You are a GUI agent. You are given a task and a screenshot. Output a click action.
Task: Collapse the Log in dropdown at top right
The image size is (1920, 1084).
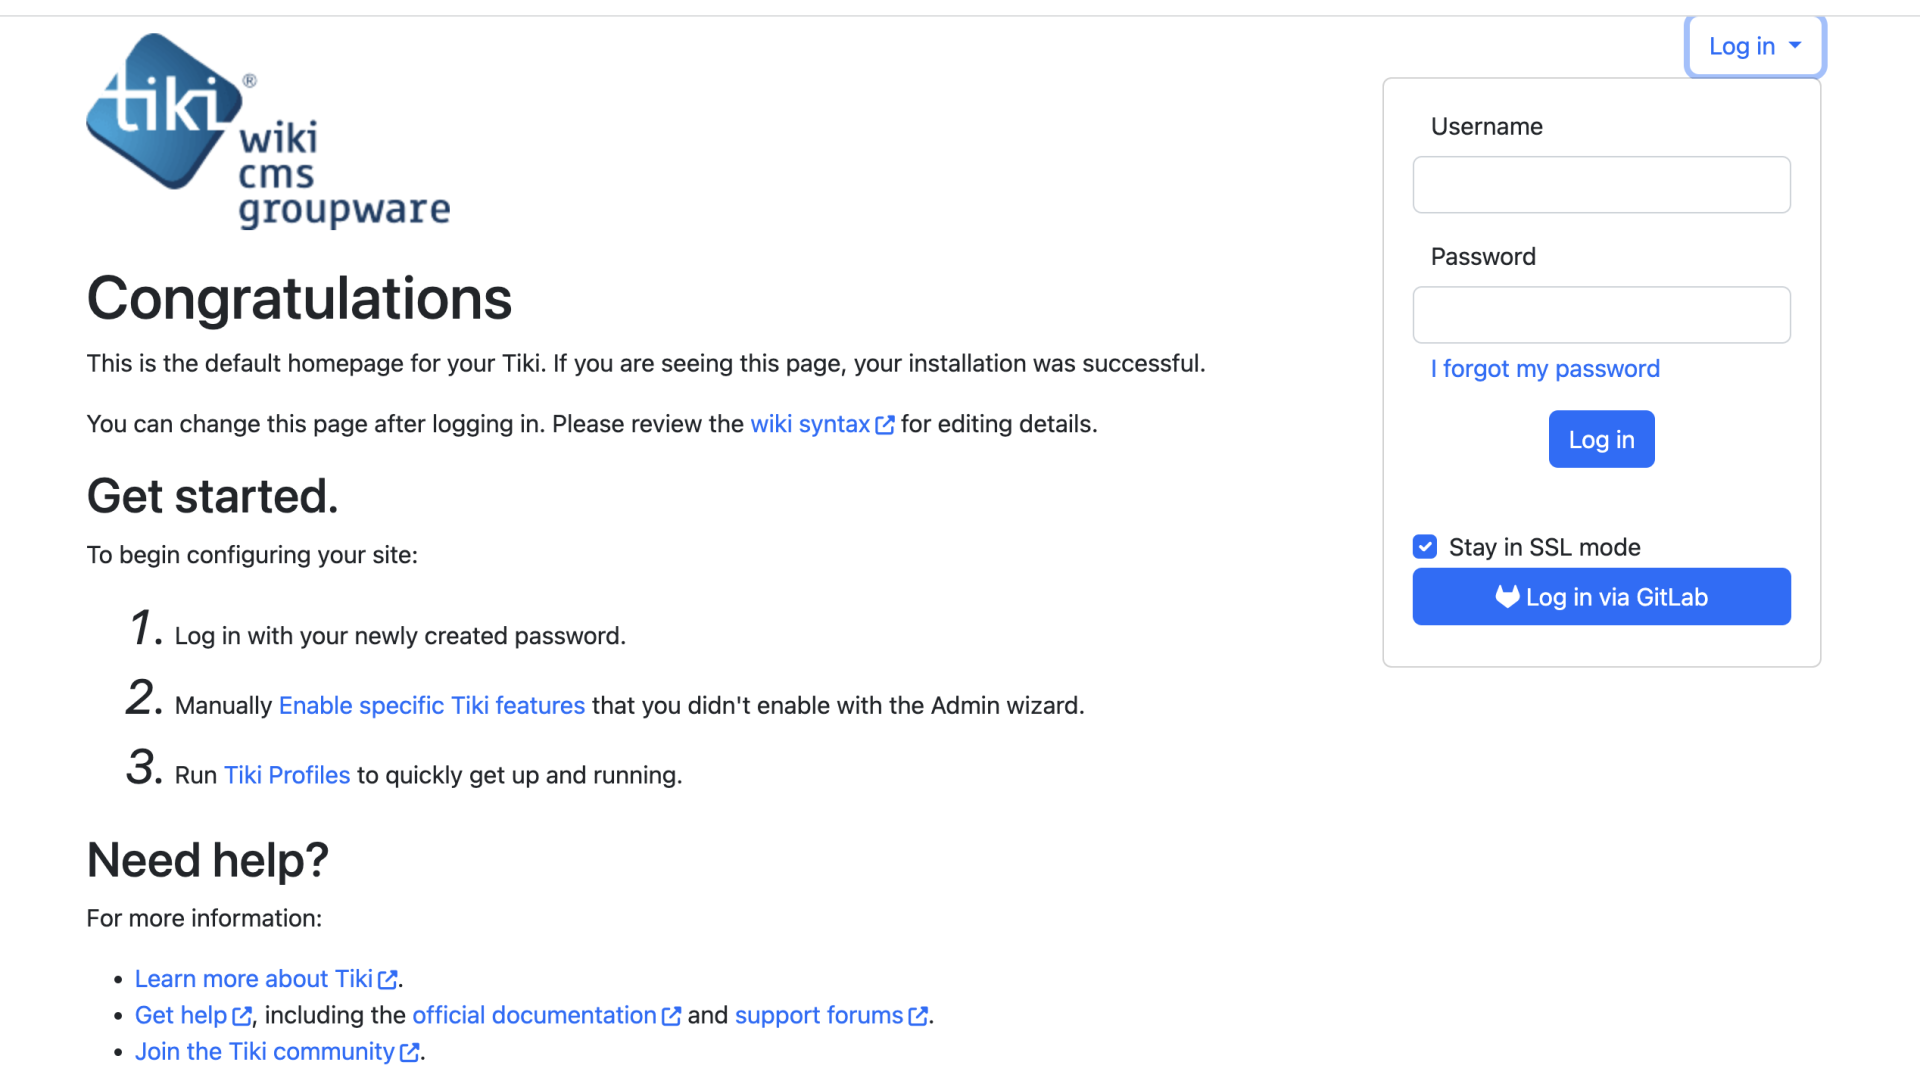(x=1755, y=46)
